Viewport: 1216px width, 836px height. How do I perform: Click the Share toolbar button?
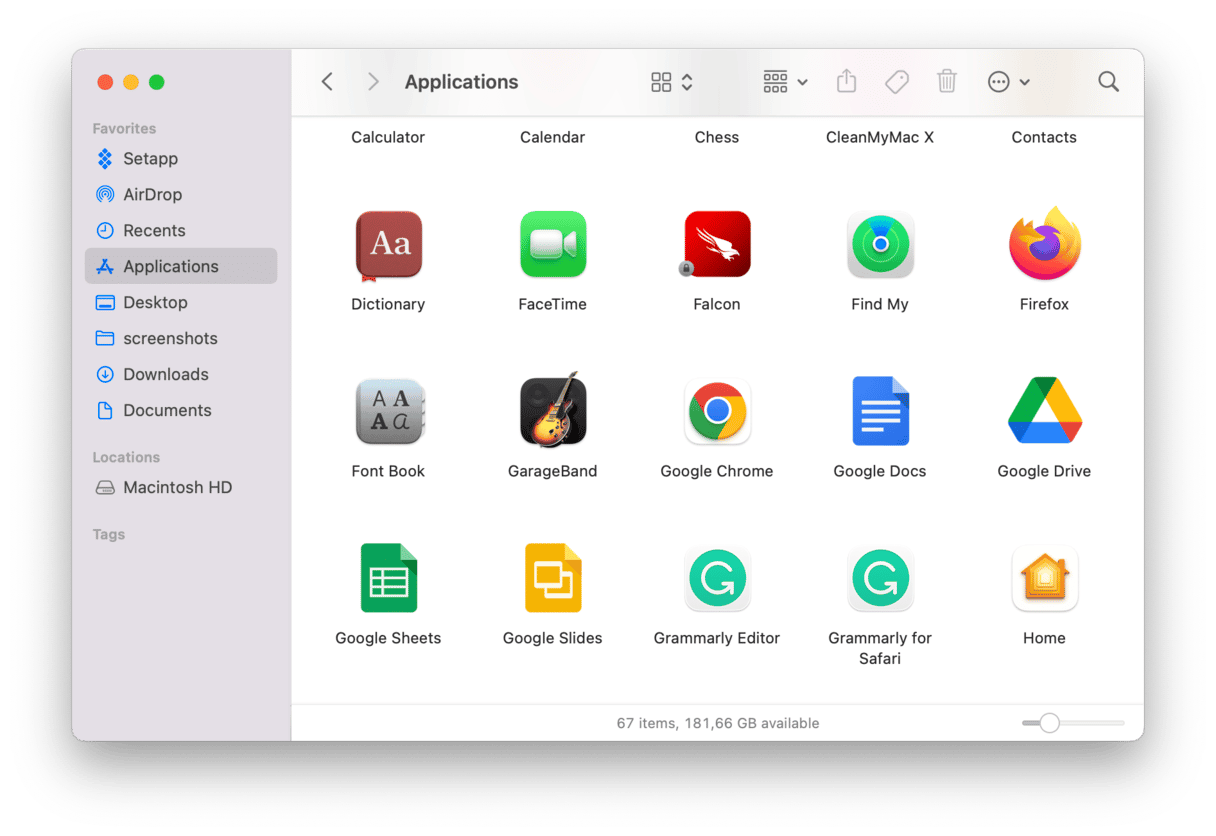(846, 82)
